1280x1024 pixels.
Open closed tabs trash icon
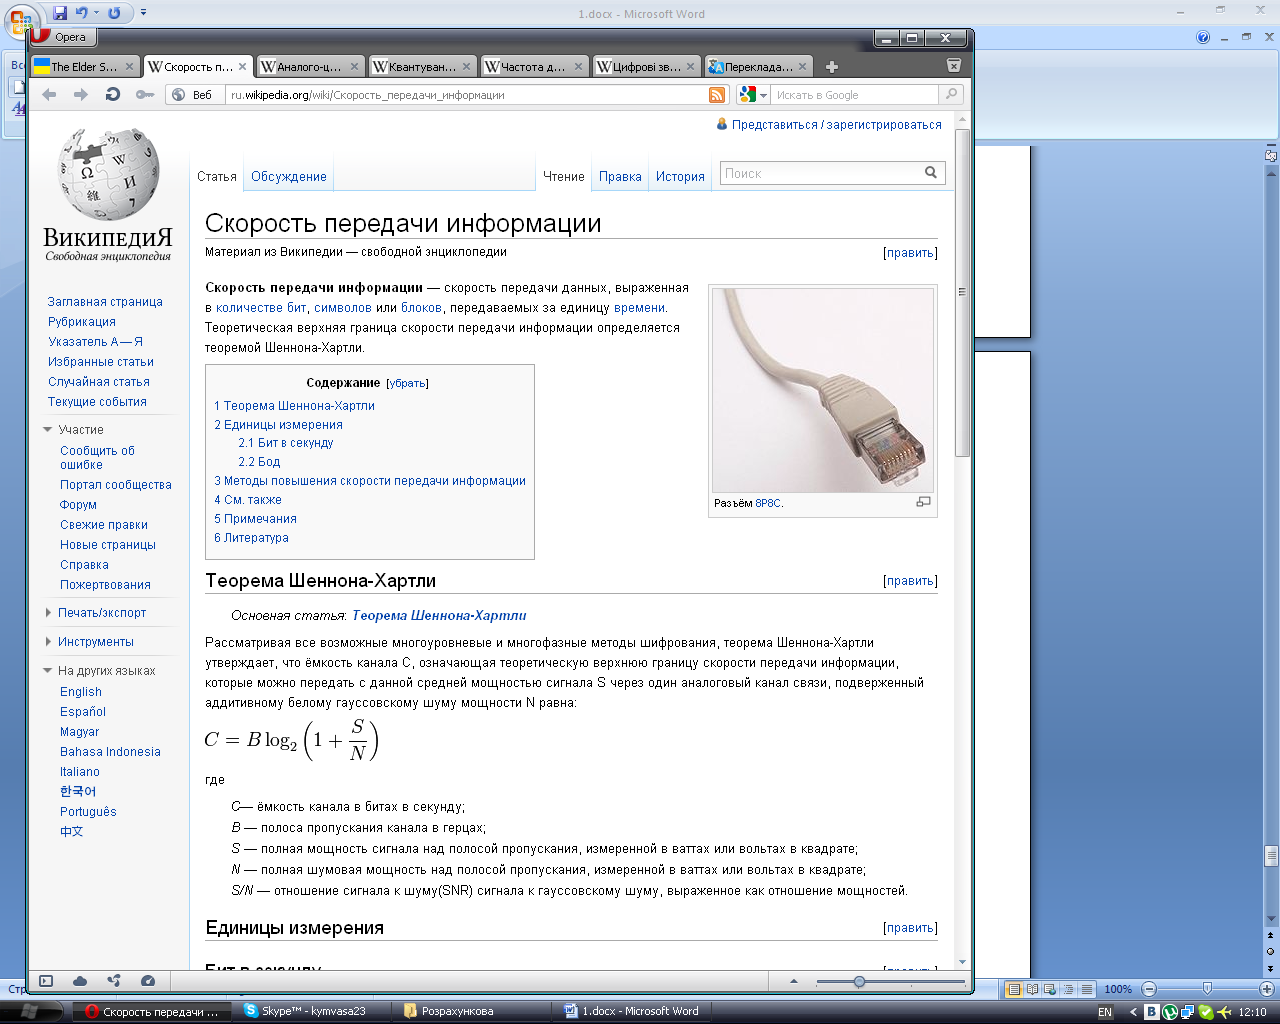pyautogui.click(x=954, y=66)
